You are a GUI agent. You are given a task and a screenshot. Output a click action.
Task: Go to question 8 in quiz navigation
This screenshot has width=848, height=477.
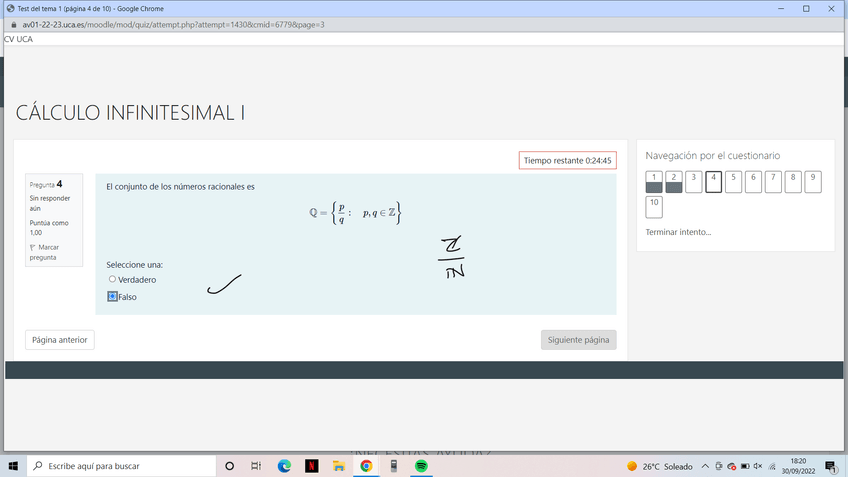pos(793,182)
